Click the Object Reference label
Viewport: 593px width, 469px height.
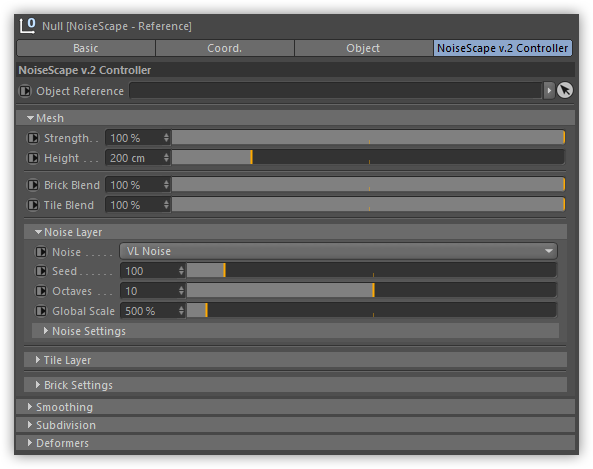click(x=80, y=91)
